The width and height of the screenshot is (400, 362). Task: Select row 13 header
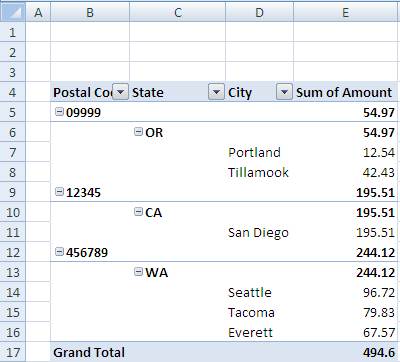pyautogui.click(x=13, y=272)
